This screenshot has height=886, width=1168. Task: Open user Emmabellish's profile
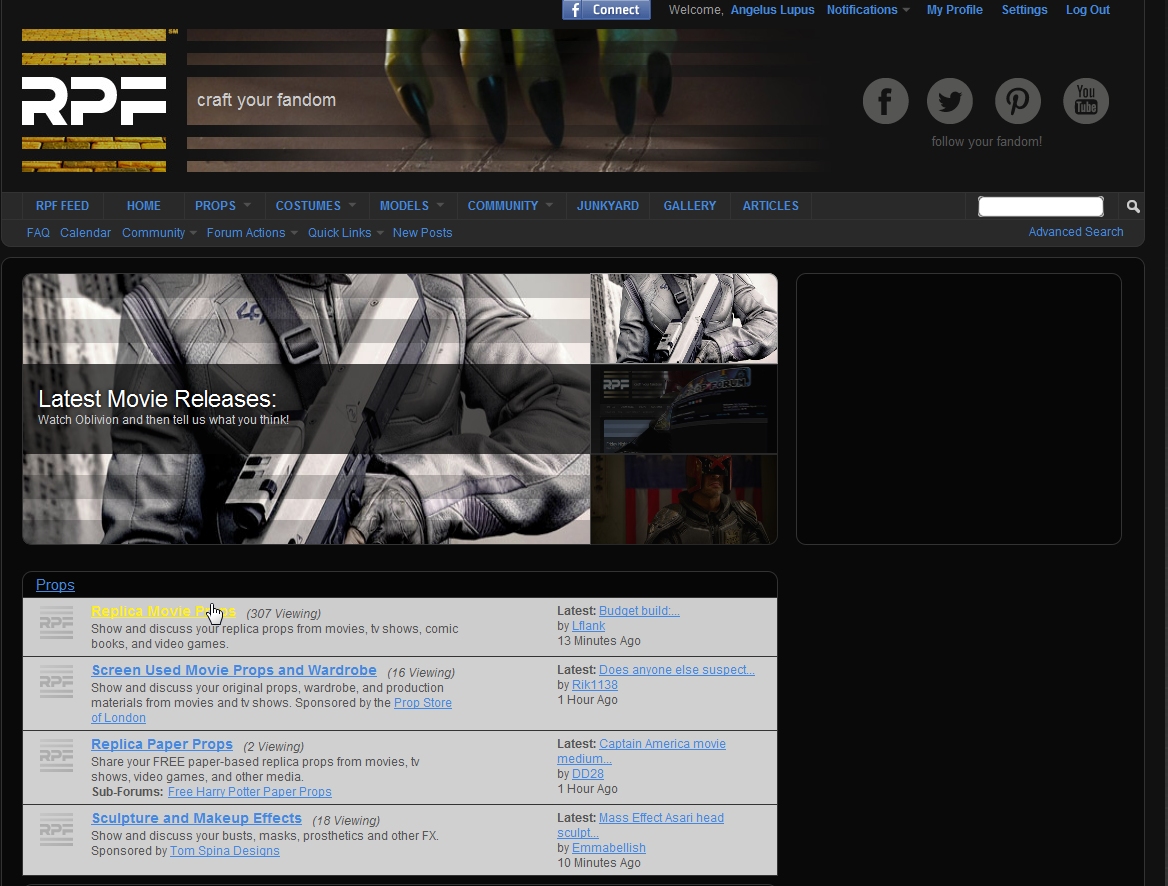point(608,847)
